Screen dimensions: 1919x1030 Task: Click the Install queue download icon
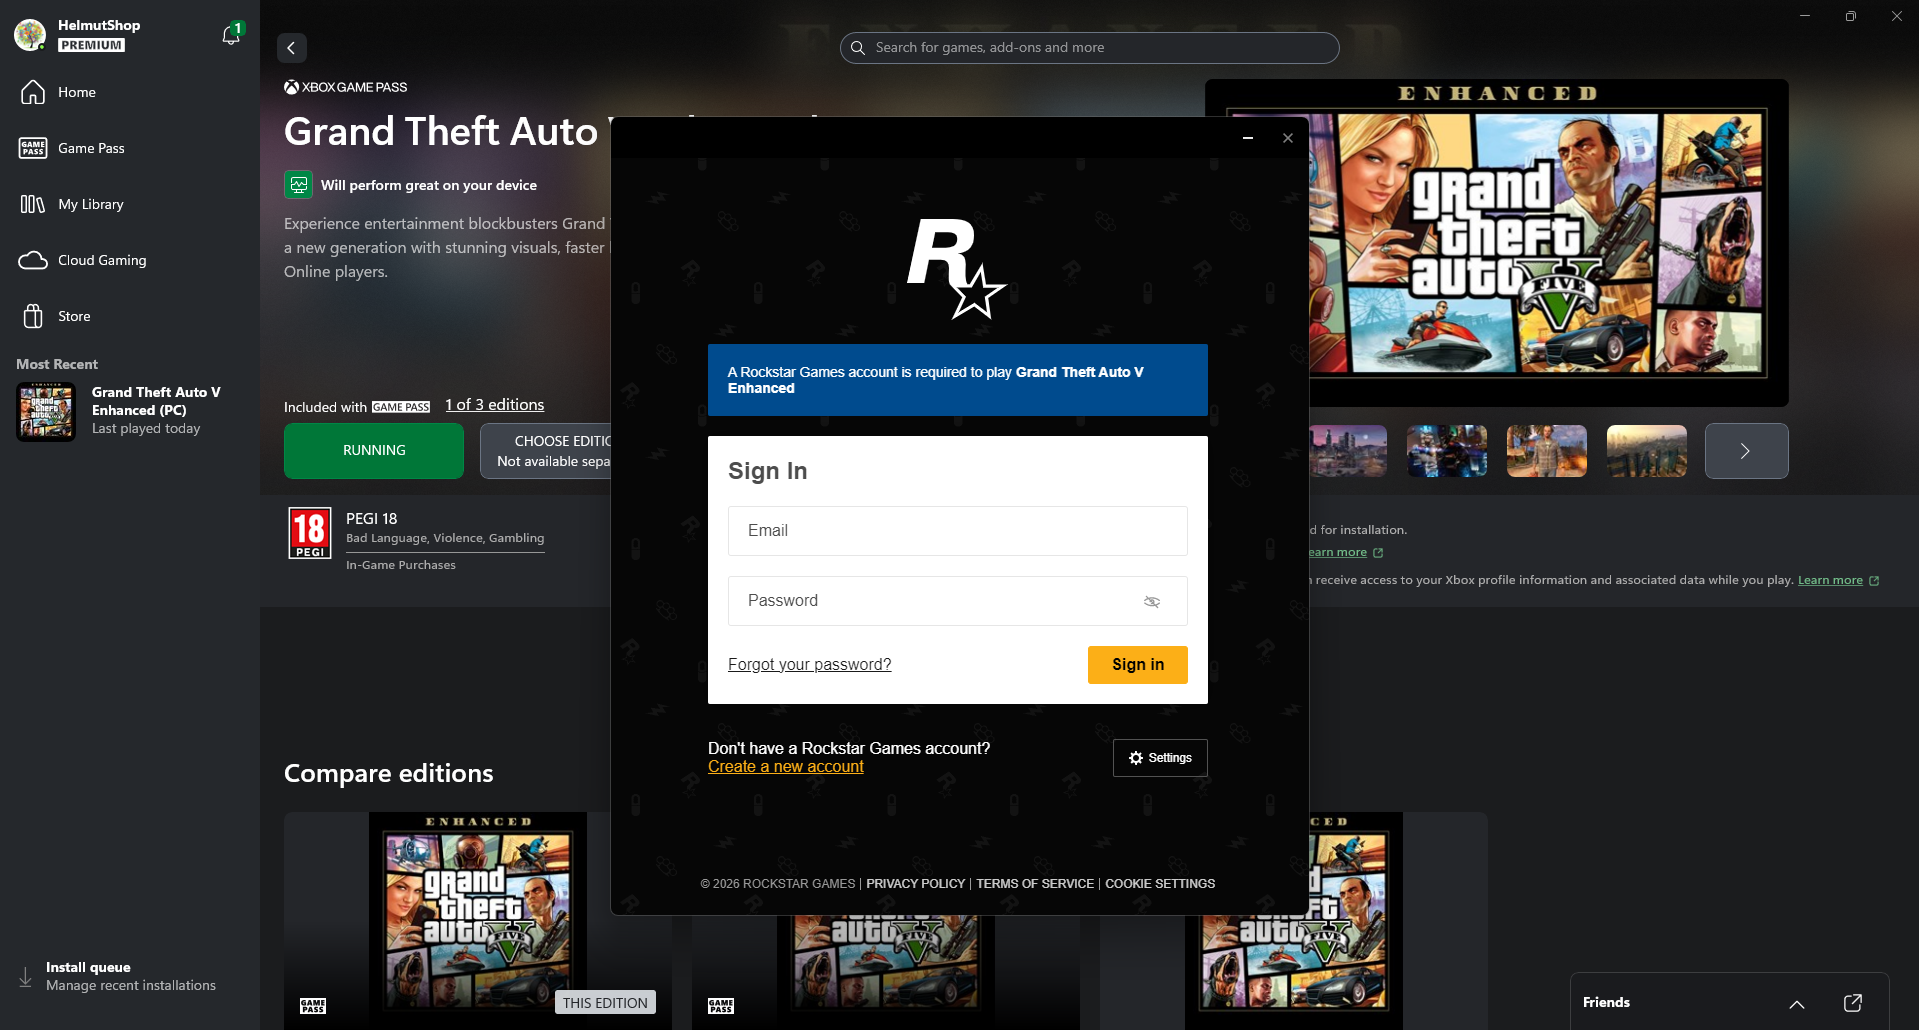26,977
